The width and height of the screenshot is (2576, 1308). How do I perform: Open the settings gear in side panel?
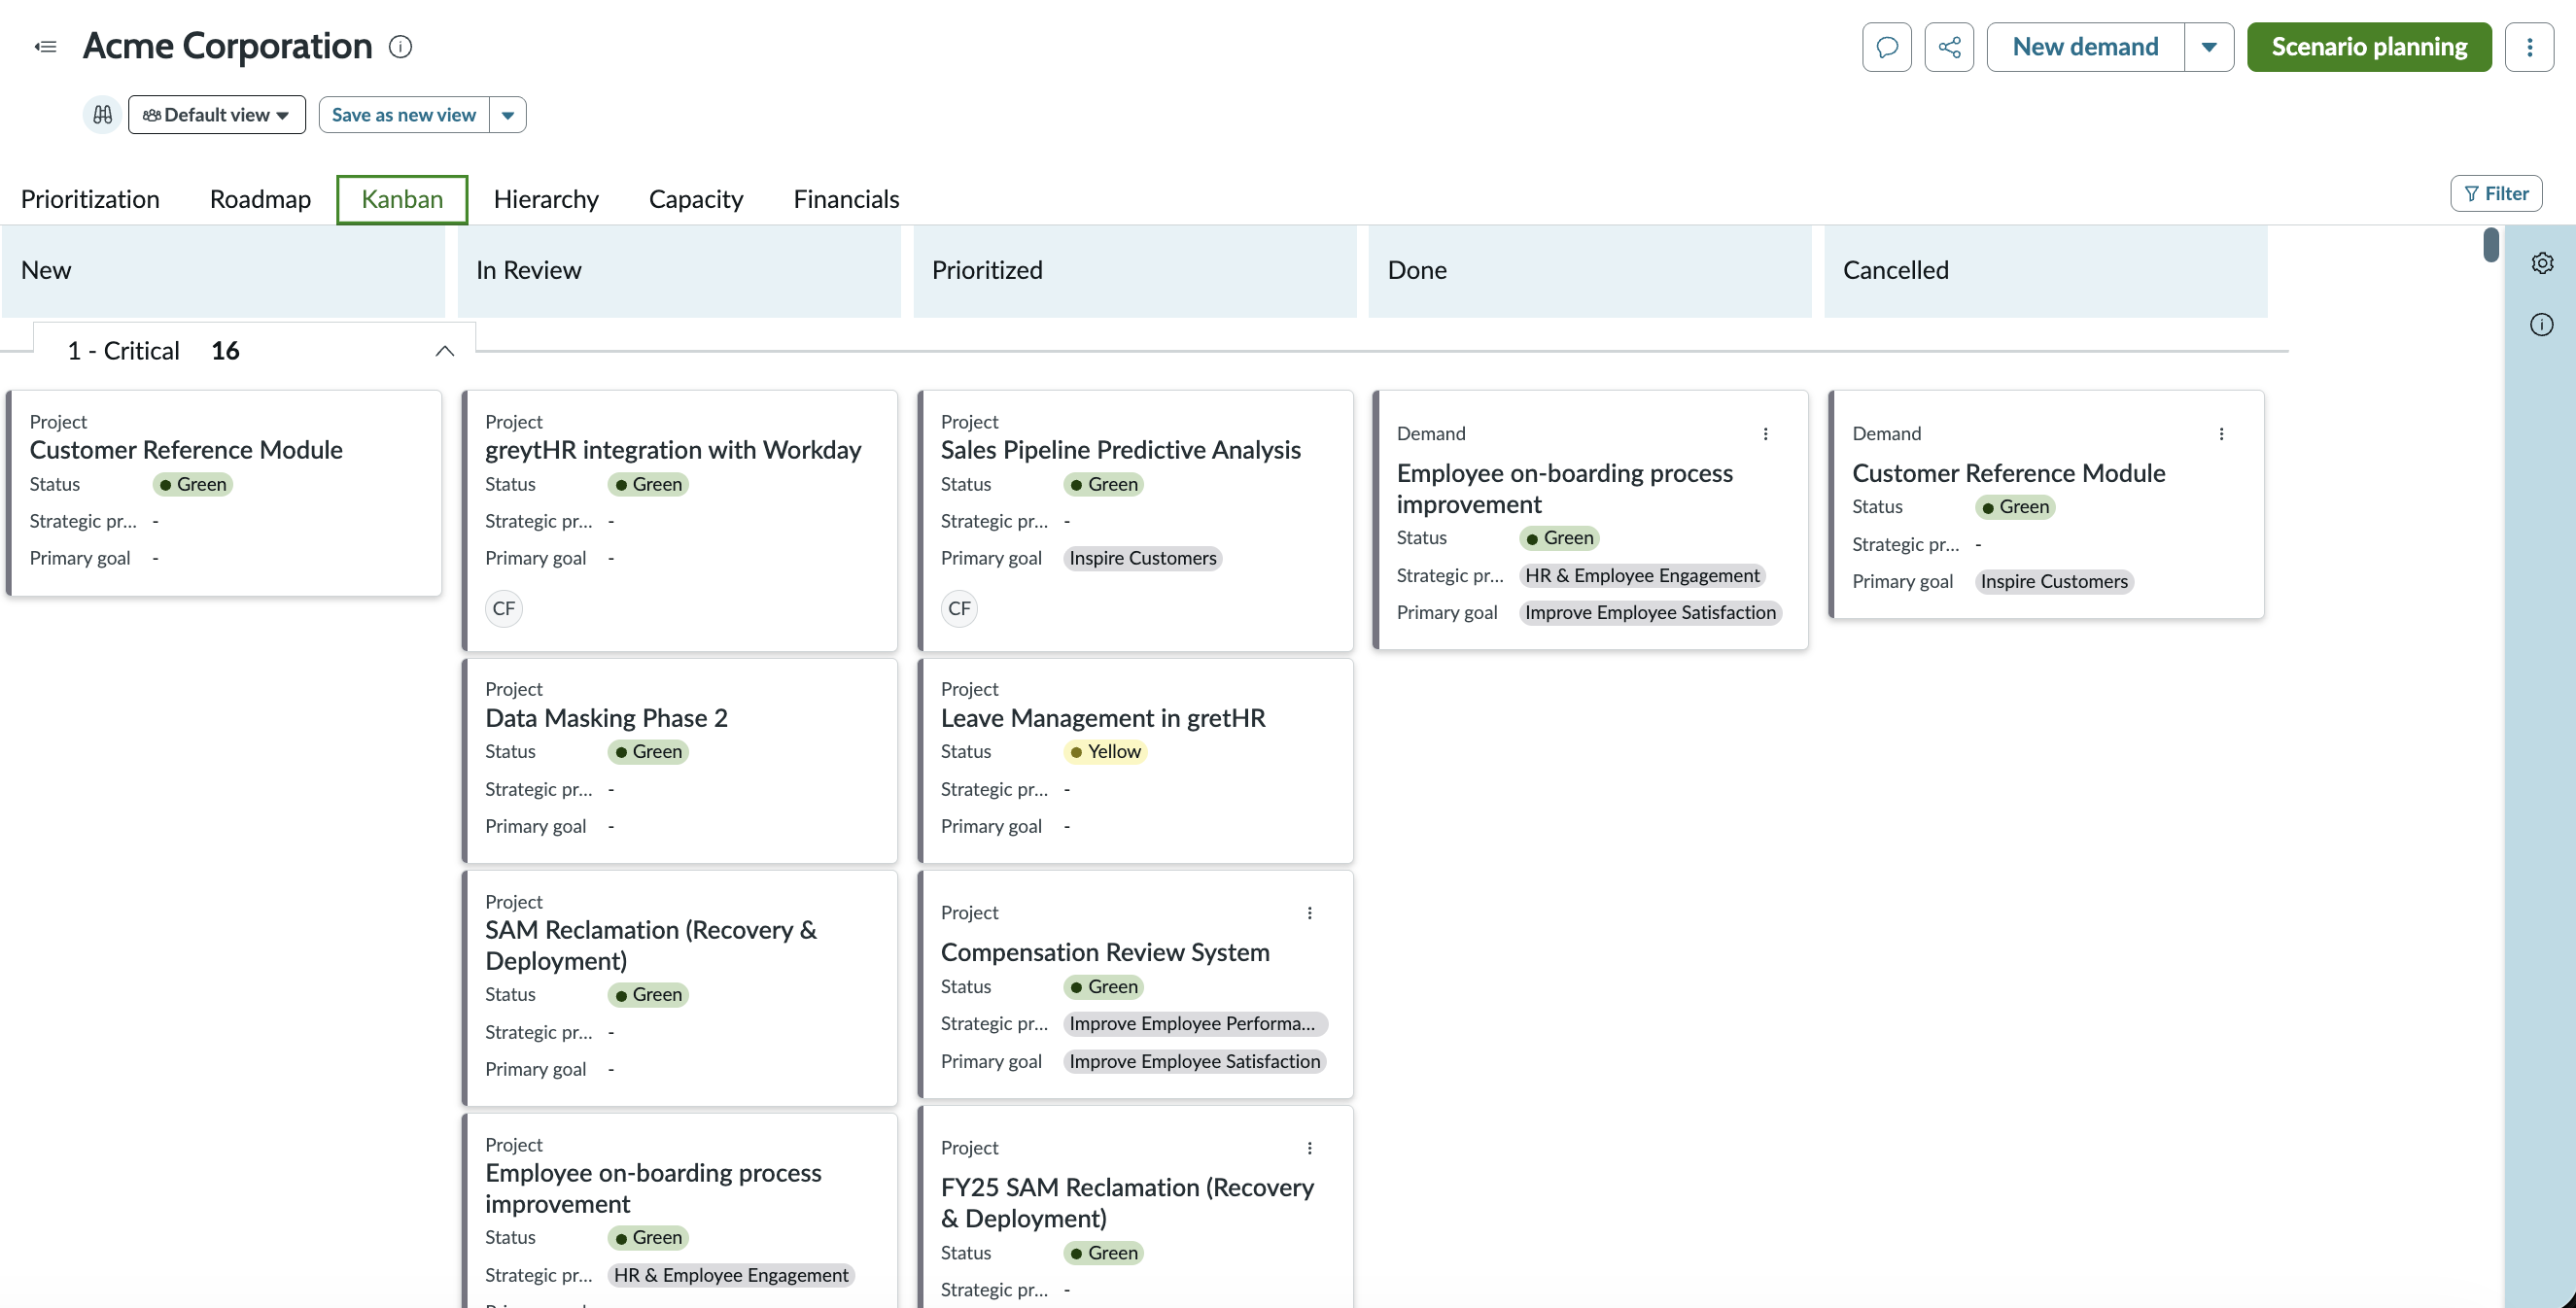pyautogui.click(x=2541, y=263)
